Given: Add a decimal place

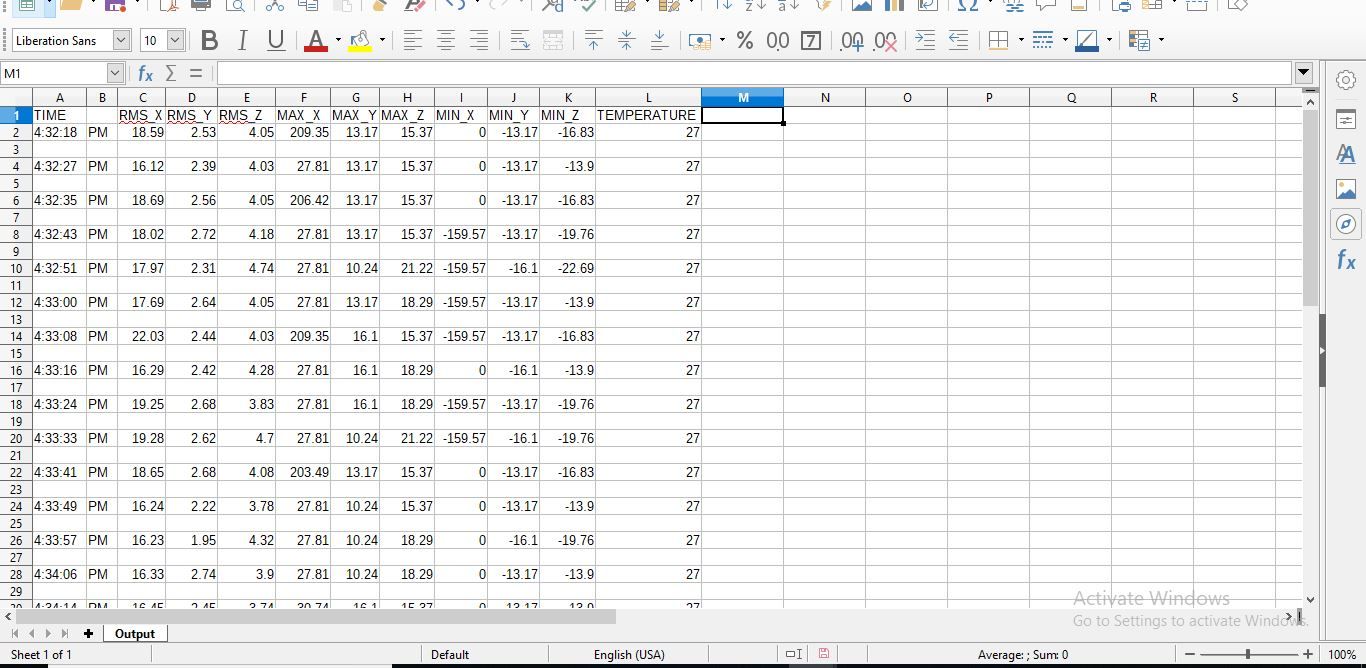Looking at the screenshot, I should click(x=852, y=41).
